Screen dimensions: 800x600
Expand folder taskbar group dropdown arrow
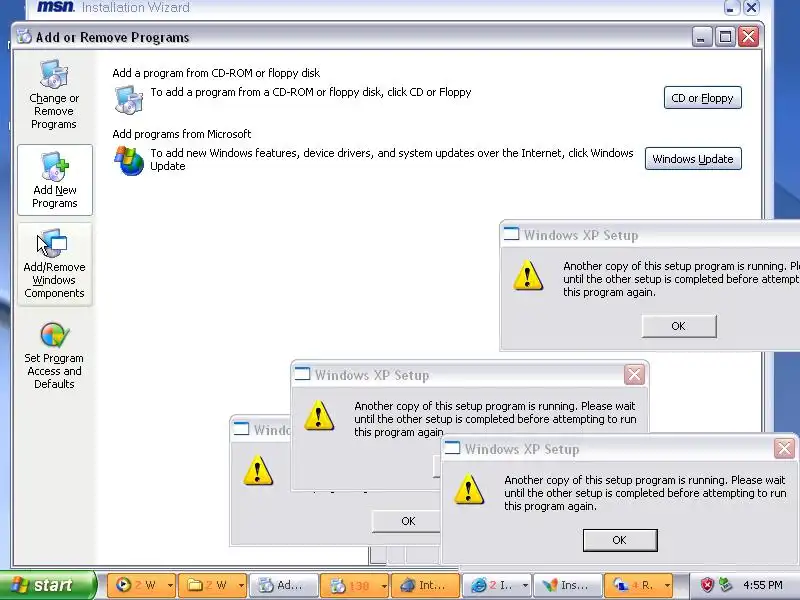click(241, 586)
